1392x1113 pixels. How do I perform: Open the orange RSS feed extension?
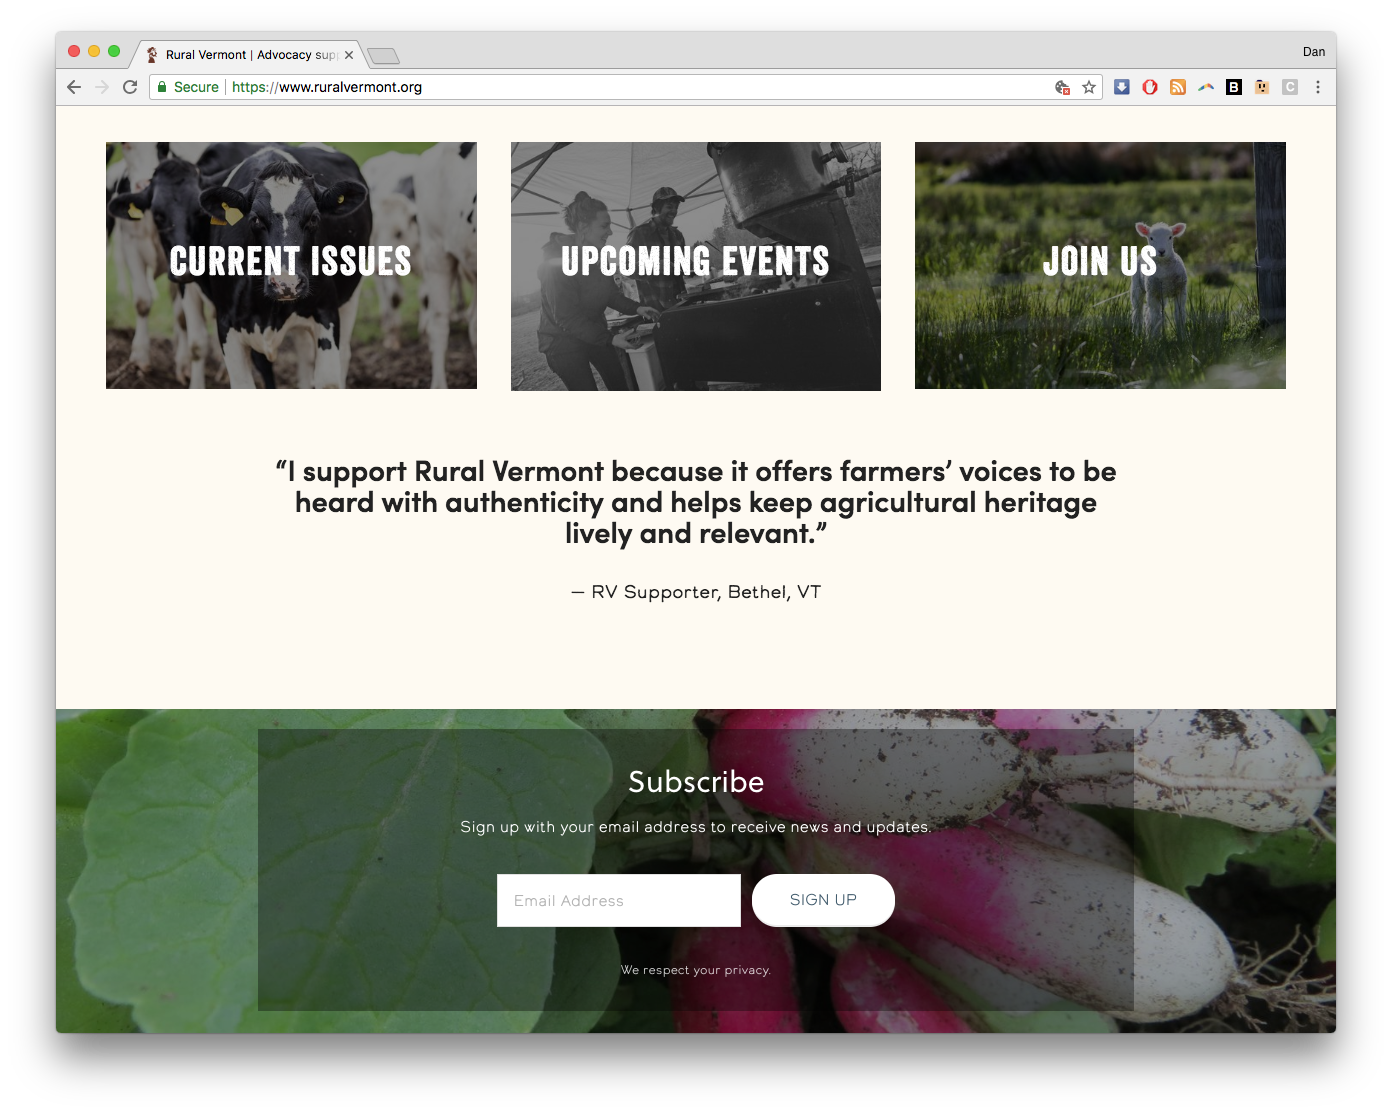[x=1178, y=87]
